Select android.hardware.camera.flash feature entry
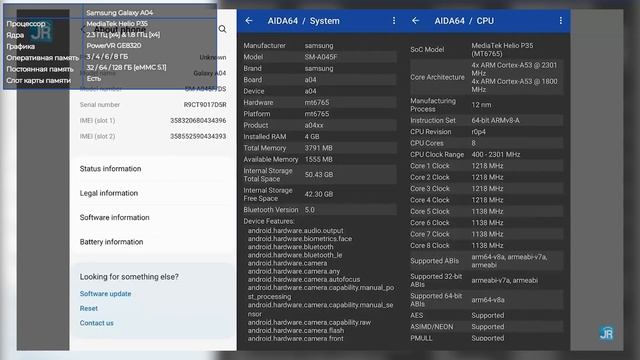 [x=296, y=331]
